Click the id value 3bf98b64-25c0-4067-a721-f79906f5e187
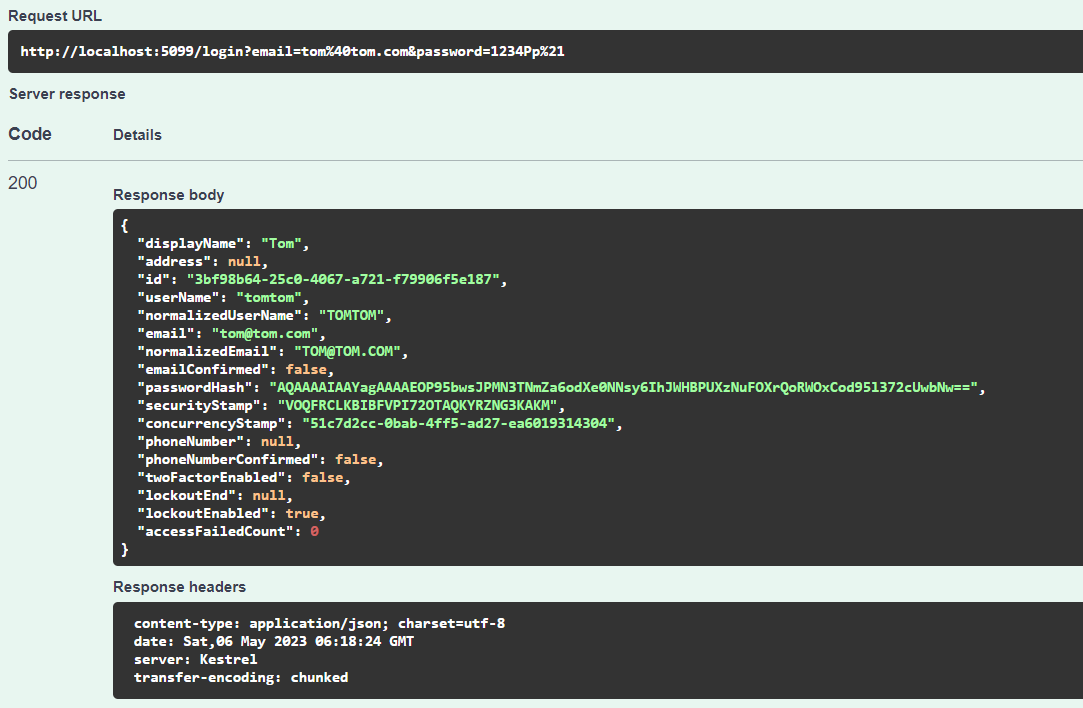This screenshot has width=1083, height=708. 343,279
